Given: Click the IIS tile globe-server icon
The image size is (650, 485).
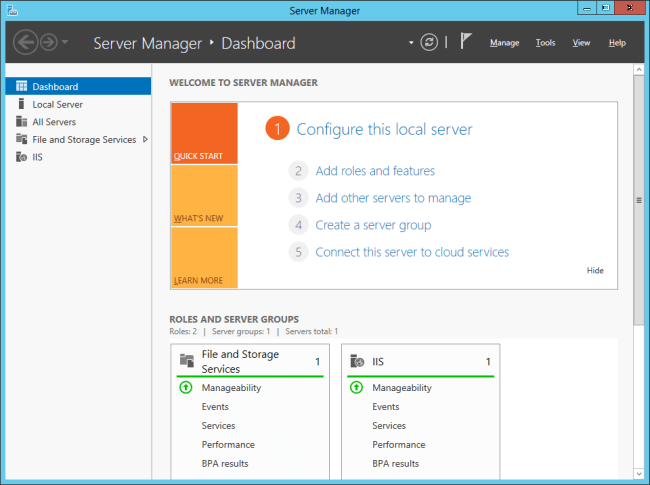Looking at the screenshot, I should coord(357,361).
